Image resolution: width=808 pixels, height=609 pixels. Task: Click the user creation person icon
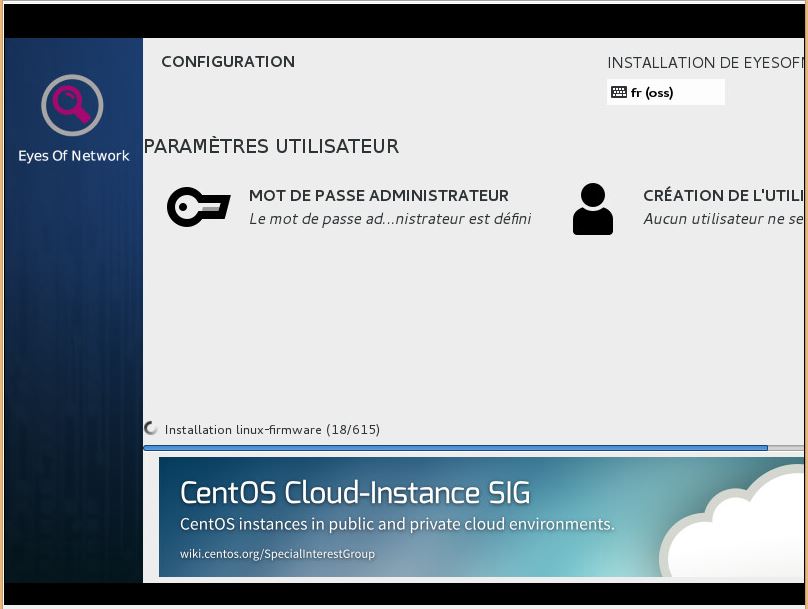click(x=593, y=209)
